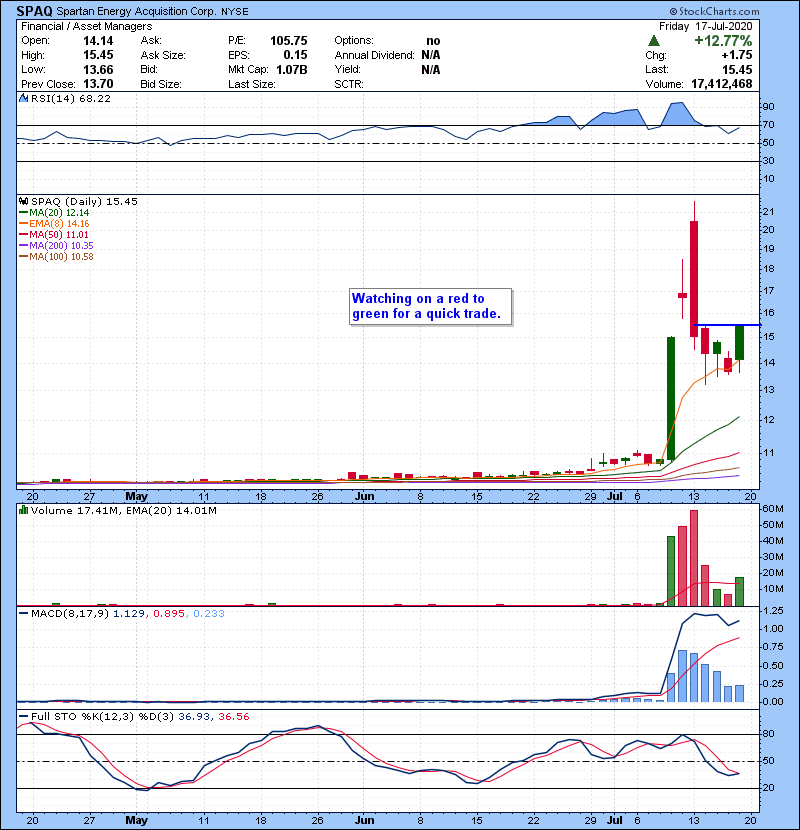The width and height of the screenshot is (800, 830).
Task: Click the large green breakout candle
Action: 671,398
